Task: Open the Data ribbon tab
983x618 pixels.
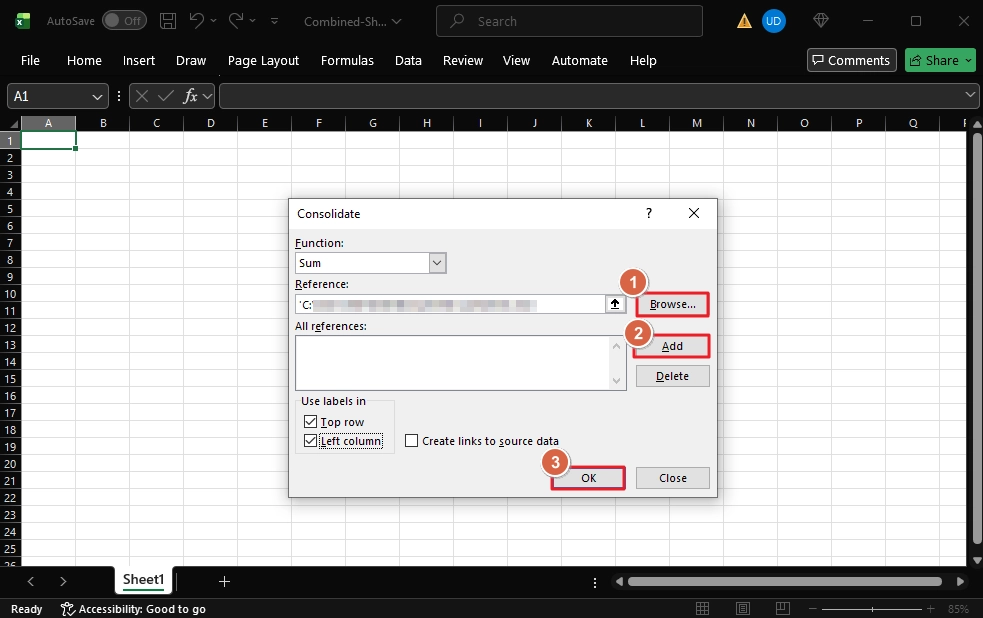Action: (x=408, y=61)
